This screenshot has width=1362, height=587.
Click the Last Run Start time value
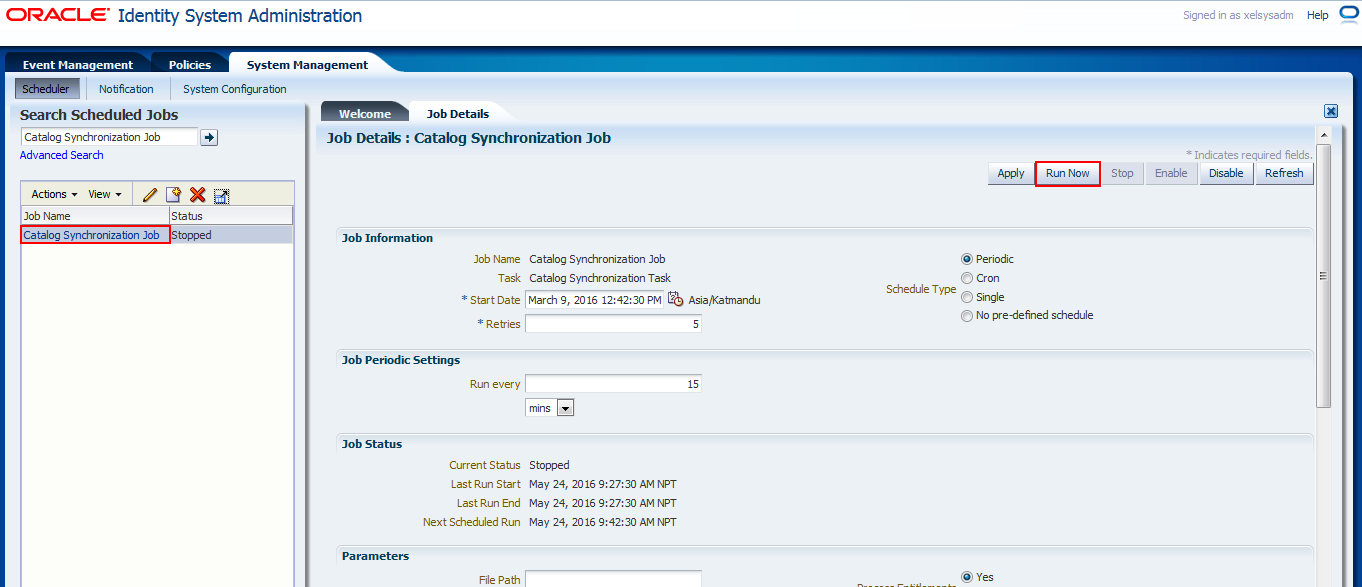click(x=603, y=484)
